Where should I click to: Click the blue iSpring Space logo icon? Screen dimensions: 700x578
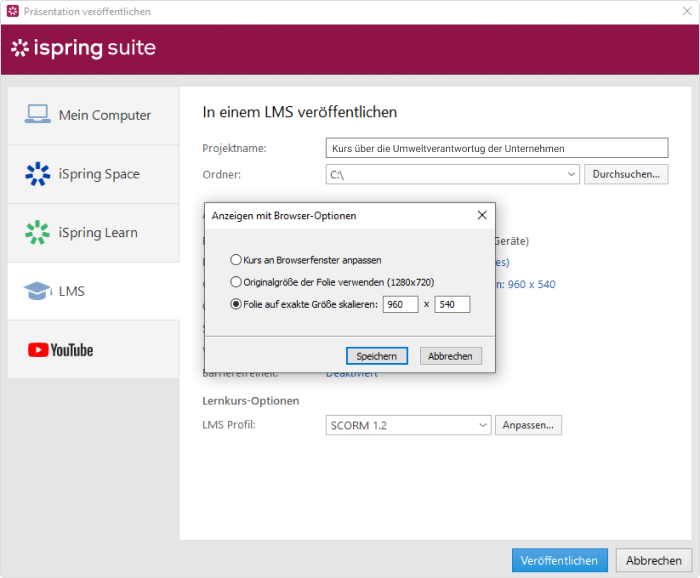click(38, 174)
